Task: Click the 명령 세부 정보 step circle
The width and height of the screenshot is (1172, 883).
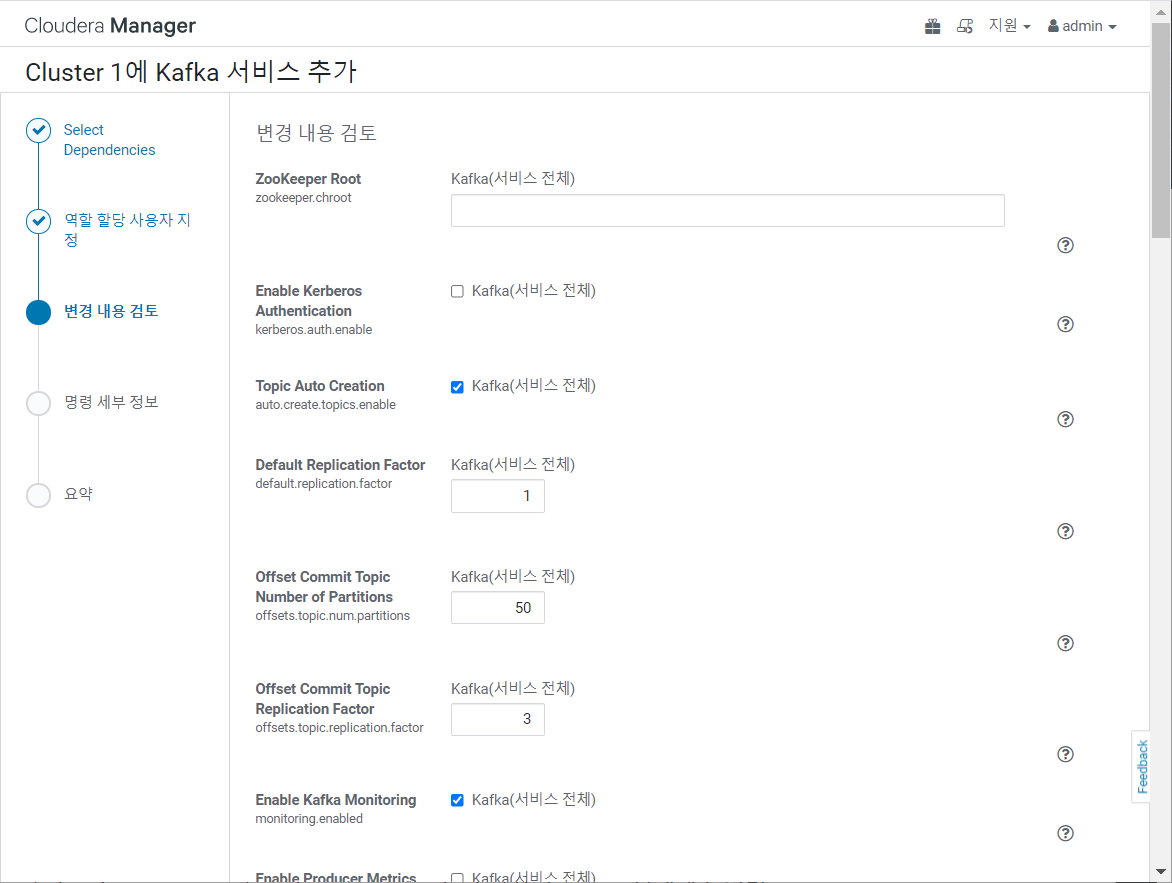Action: tap(38, 403)
